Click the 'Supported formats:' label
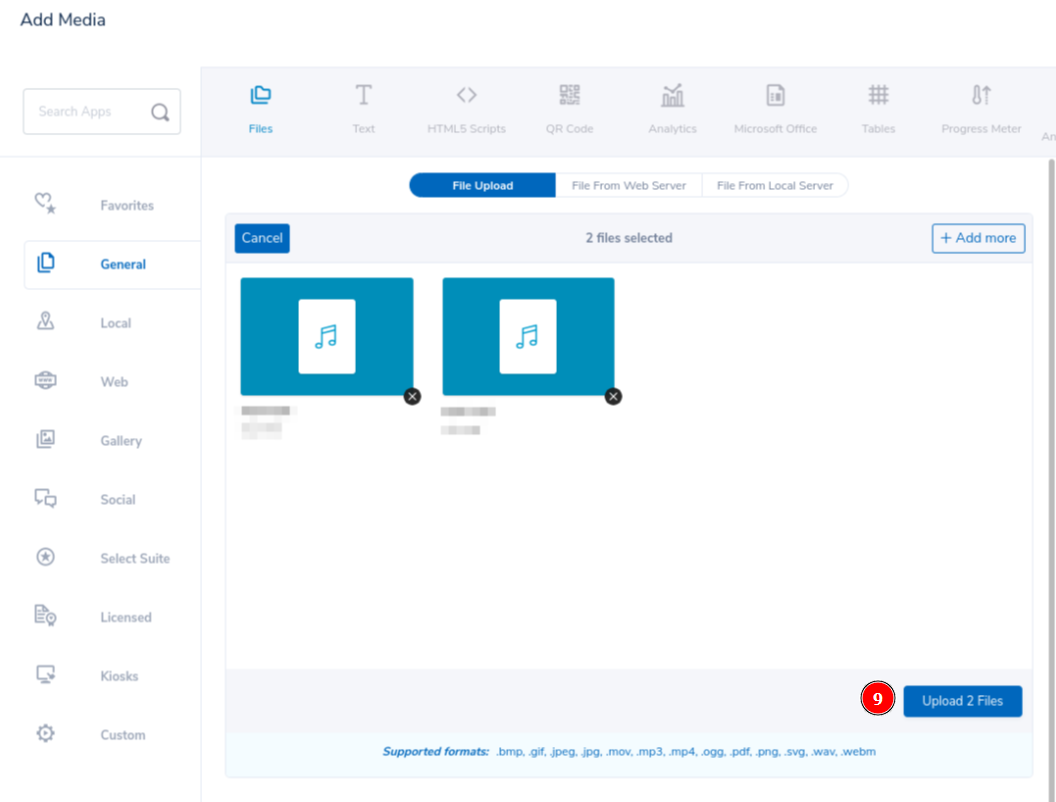 [436, 751]
